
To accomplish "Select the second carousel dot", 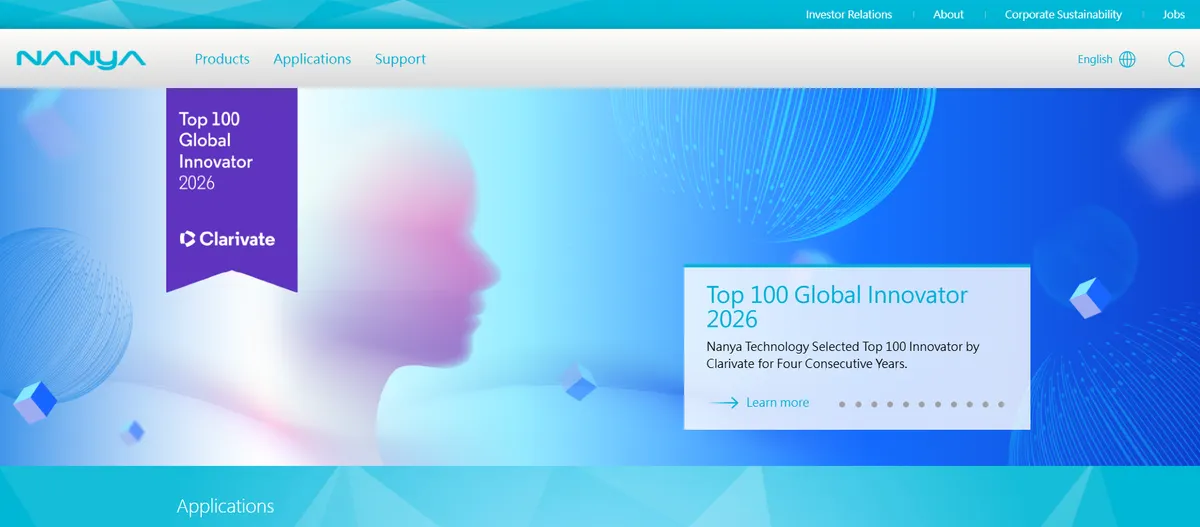I will pos(858,405).
